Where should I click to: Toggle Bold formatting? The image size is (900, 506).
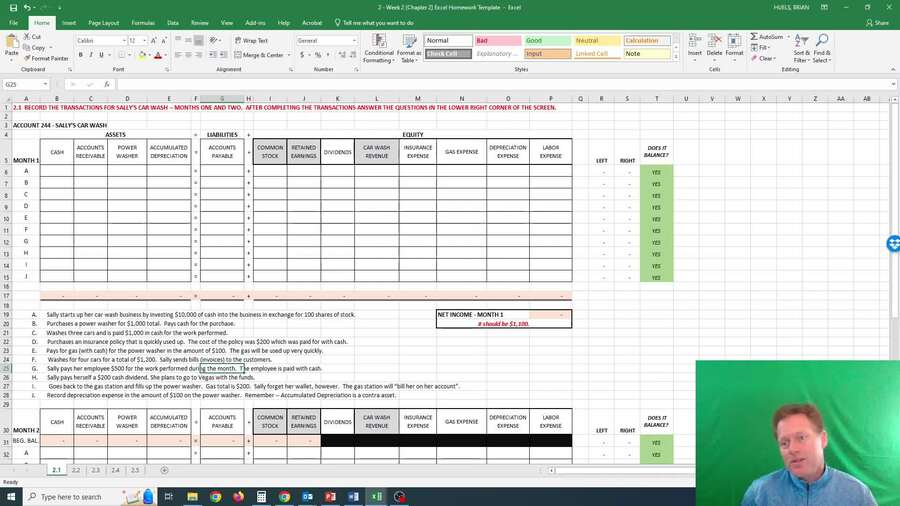(80, 55)
